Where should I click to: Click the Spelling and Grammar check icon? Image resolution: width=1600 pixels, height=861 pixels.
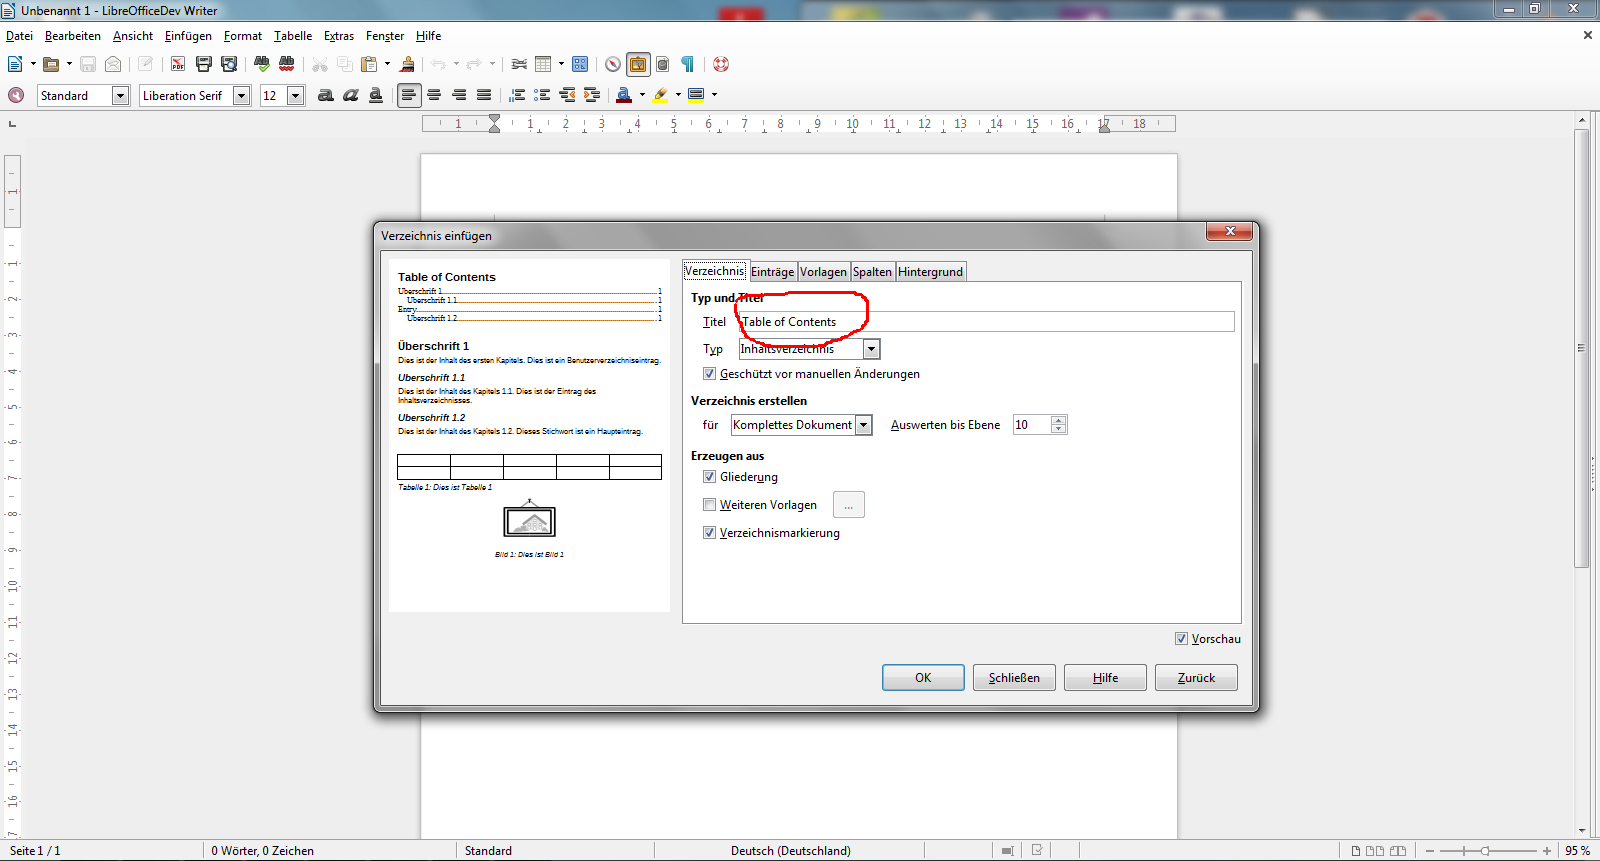click(x=262, y=64)
